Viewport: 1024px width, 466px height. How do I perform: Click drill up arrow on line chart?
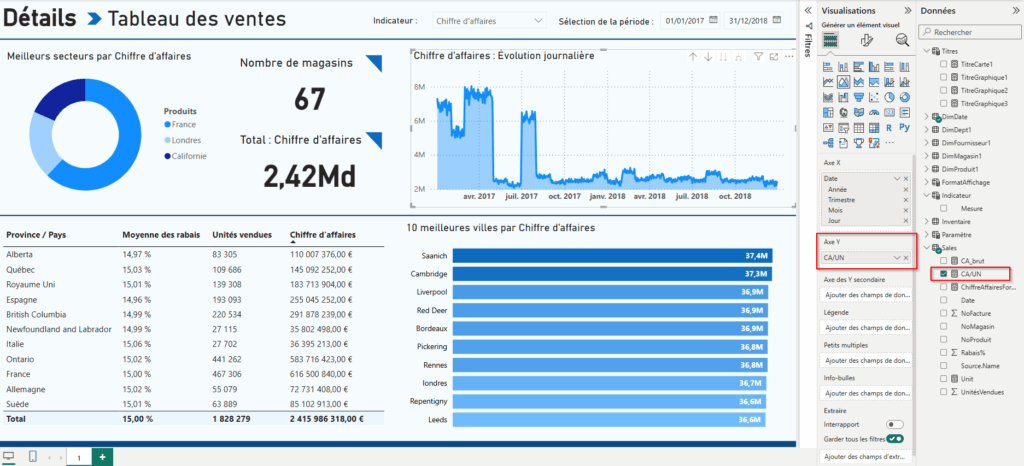(x=693, y=57)
